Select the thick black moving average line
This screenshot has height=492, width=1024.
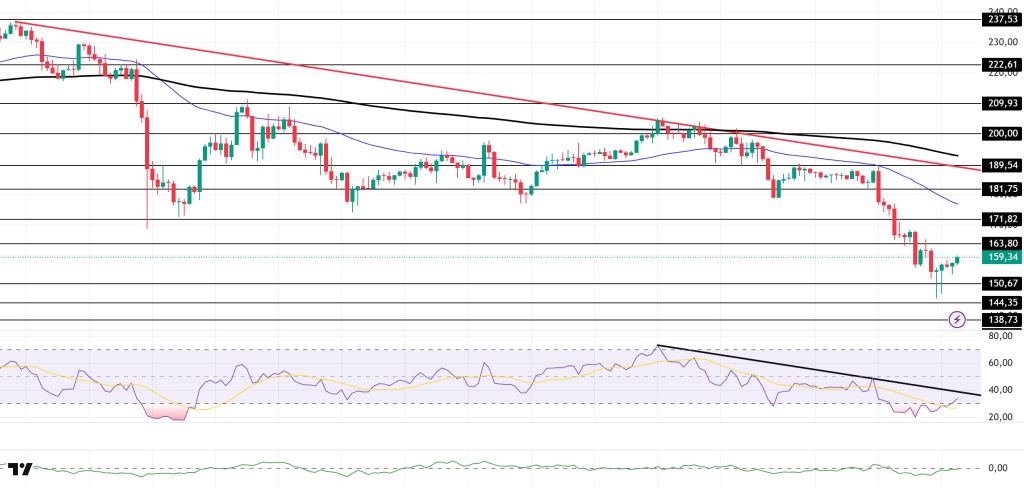(400, 108)
